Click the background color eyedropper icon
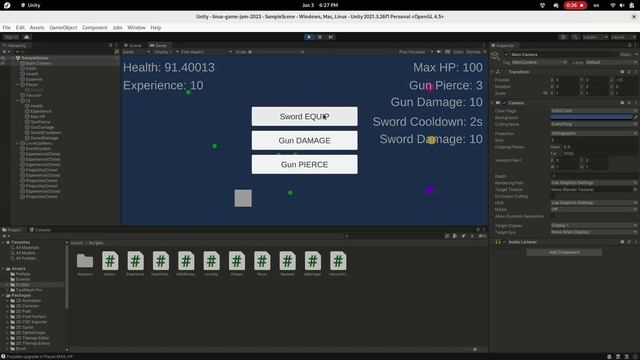 point(636,117)
